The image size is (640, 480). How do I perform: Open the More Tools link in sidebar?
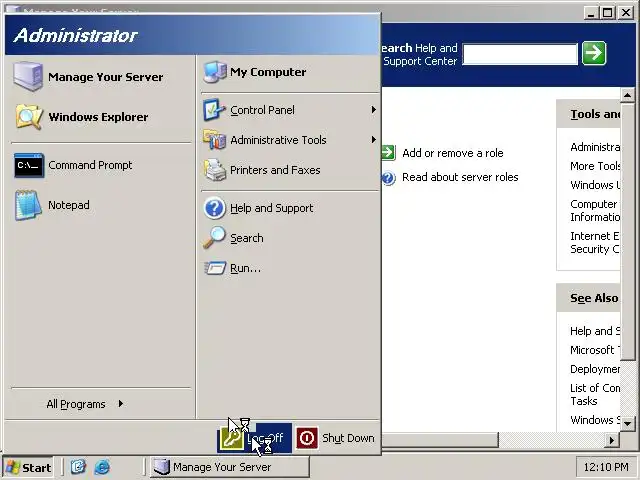(595, 166)
